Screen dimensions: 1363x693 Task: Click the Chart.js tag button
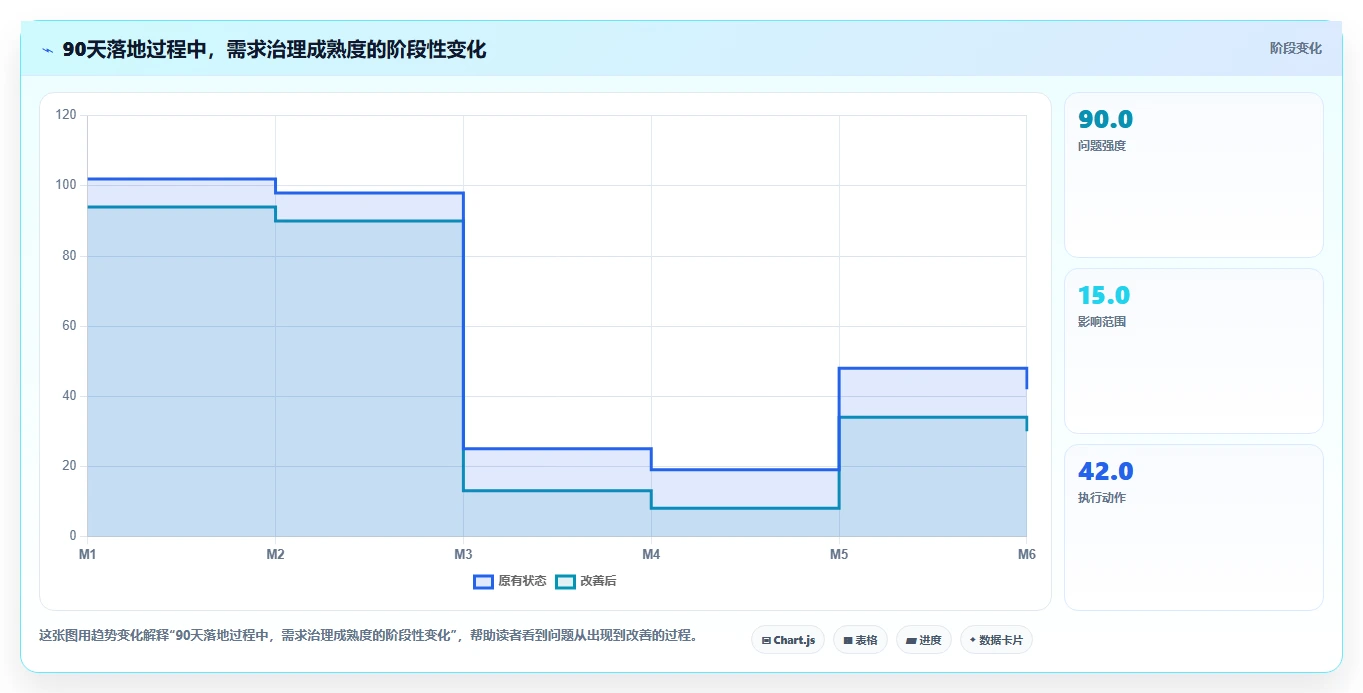788,640
